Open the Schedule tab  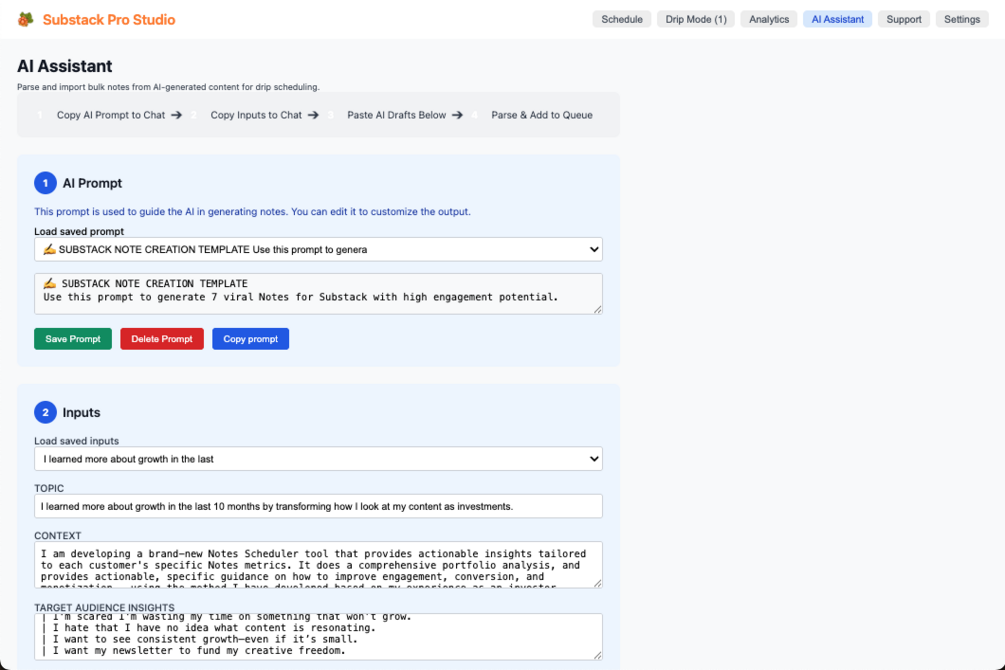[x=622, y=19]
